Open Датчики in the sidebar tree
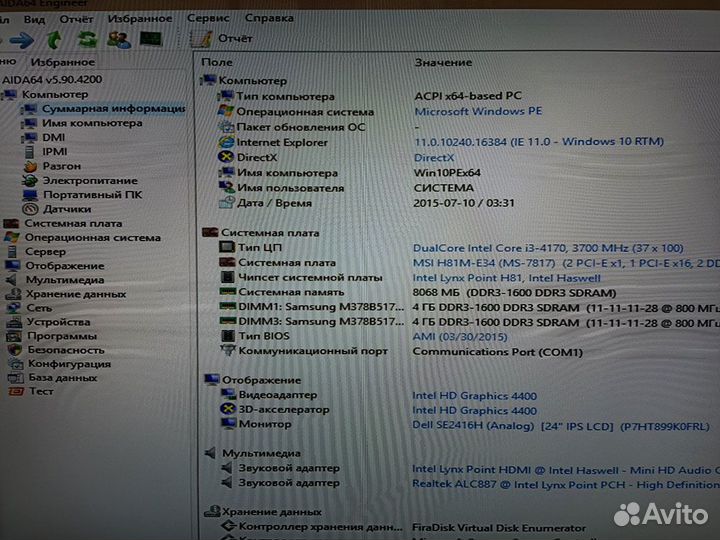 [x=67, y=209]
